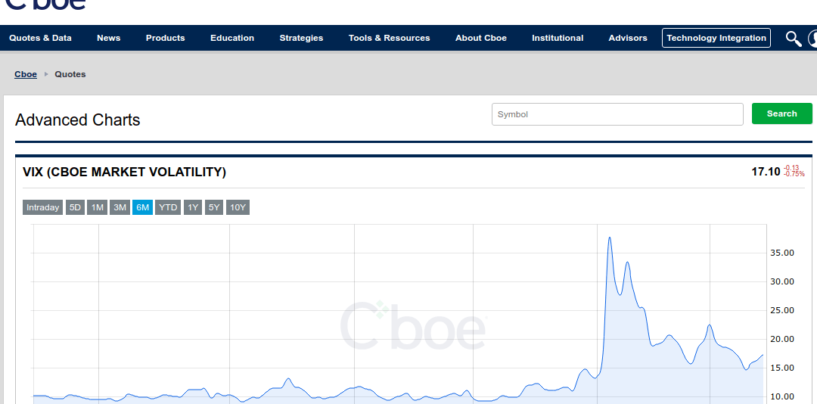The image size is (817, 404).
Task: Open the About Cboe menu
Action: click(x=481, y=38)
